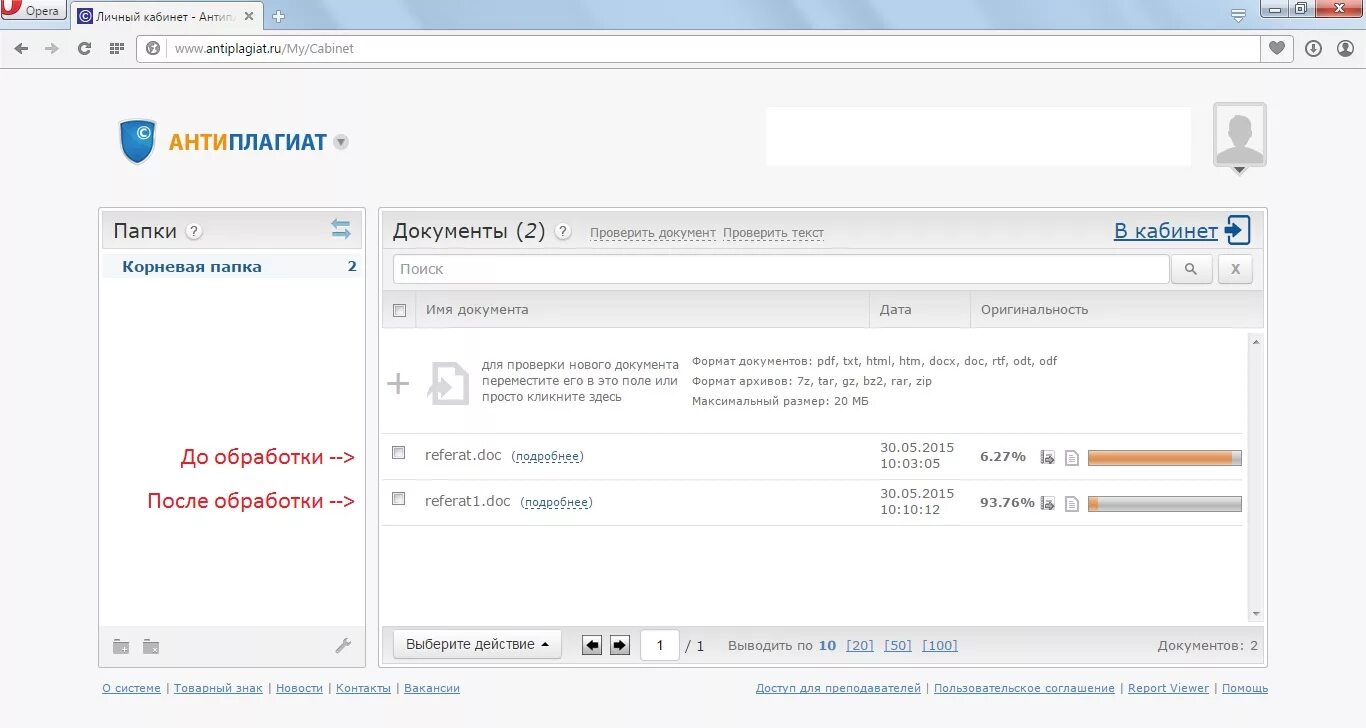Screen dimensions: 1366x728
Task: Open report icon for referat.doc
Action: (x=1072, y=458)
